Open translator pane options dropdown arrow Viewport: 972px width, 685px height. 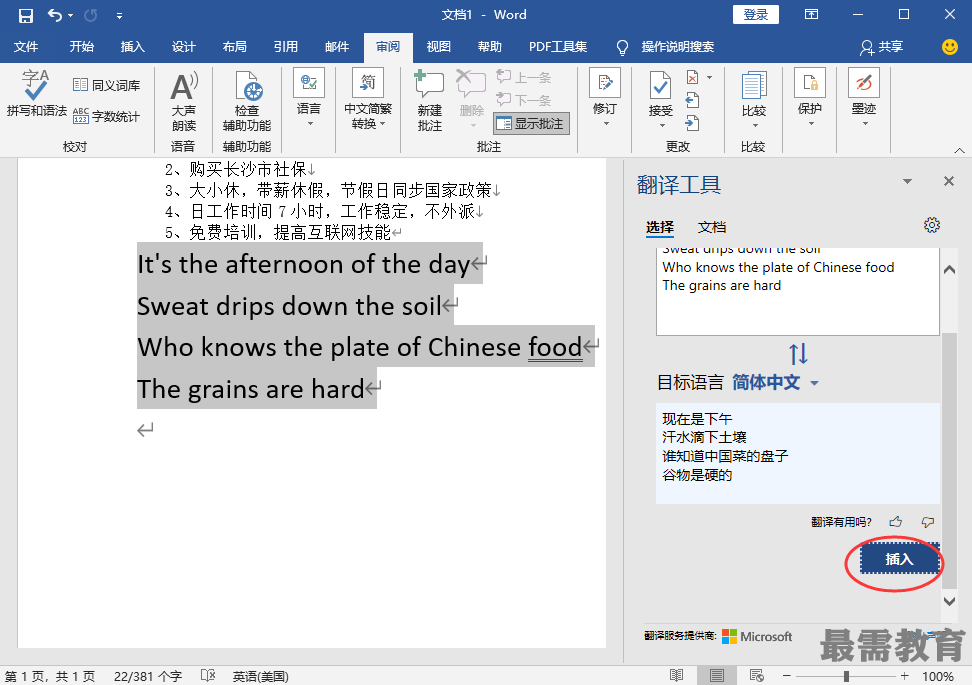907,181
